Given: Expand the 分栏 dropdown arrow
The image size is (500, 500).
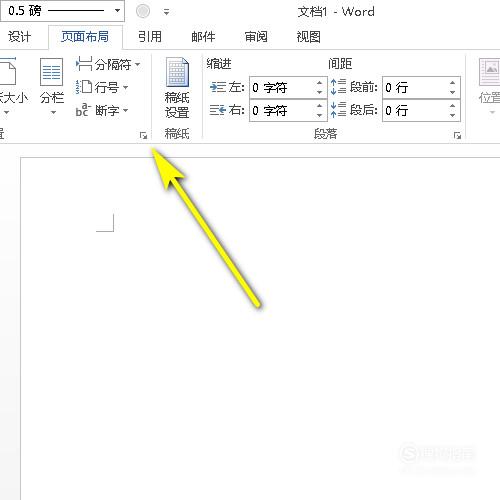Looking at the screenshot, I should [53, 112].
